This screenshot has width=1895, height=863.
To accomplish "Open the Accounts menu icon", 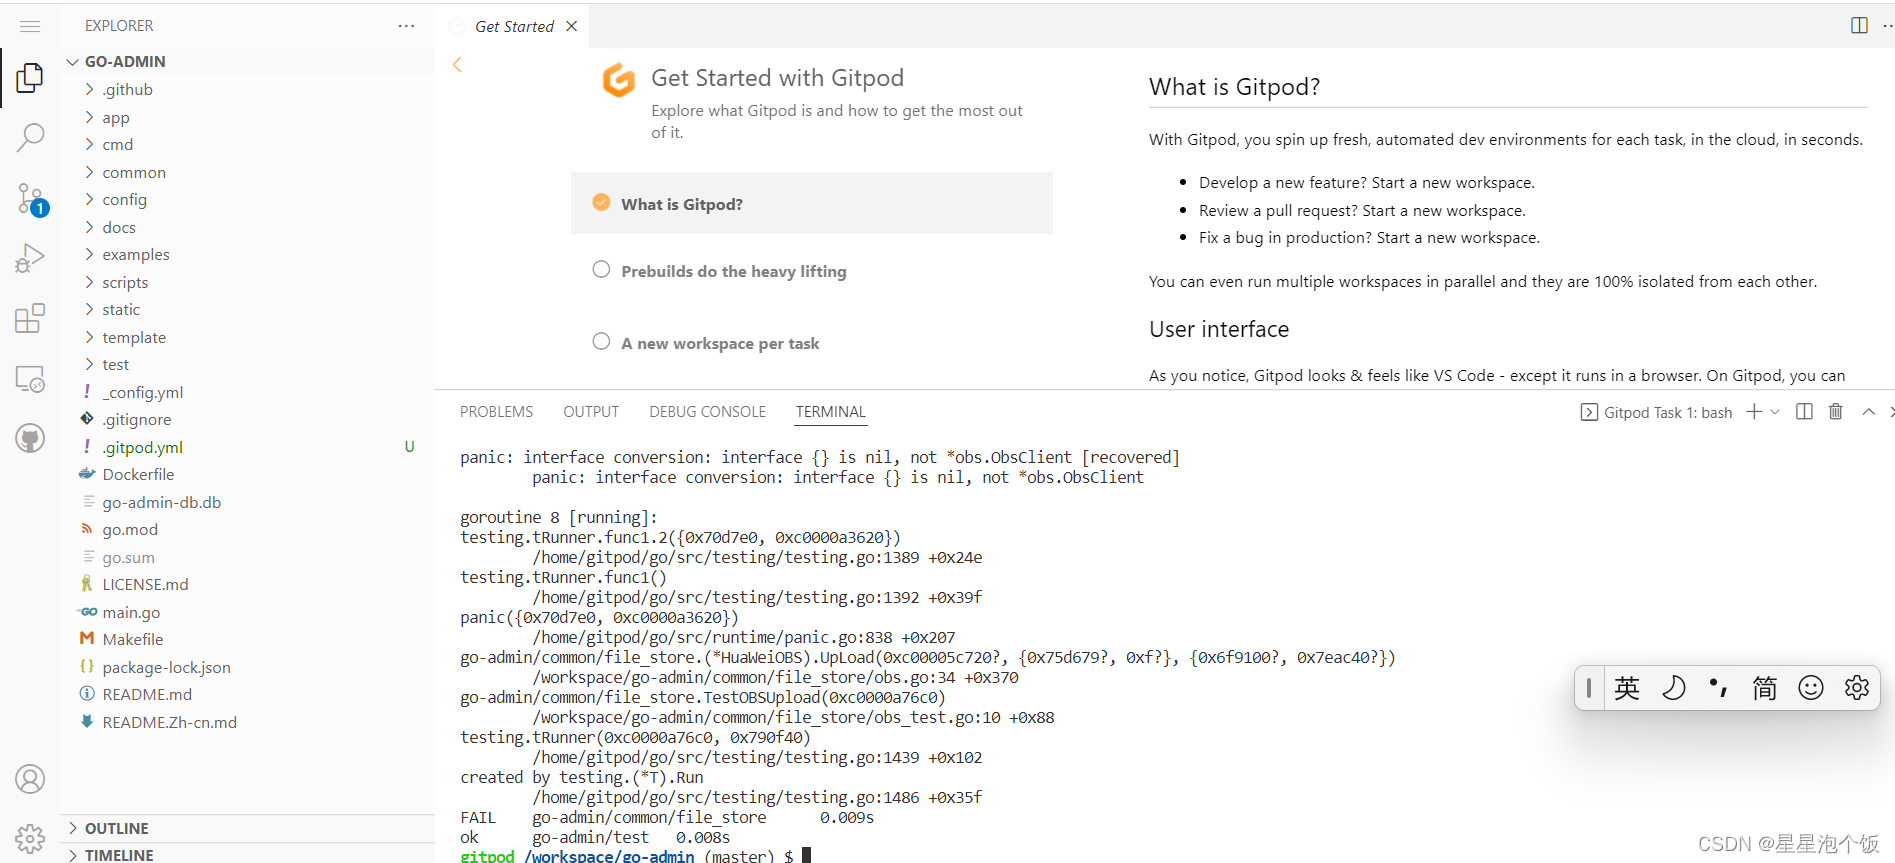I will tap(30, 779).
